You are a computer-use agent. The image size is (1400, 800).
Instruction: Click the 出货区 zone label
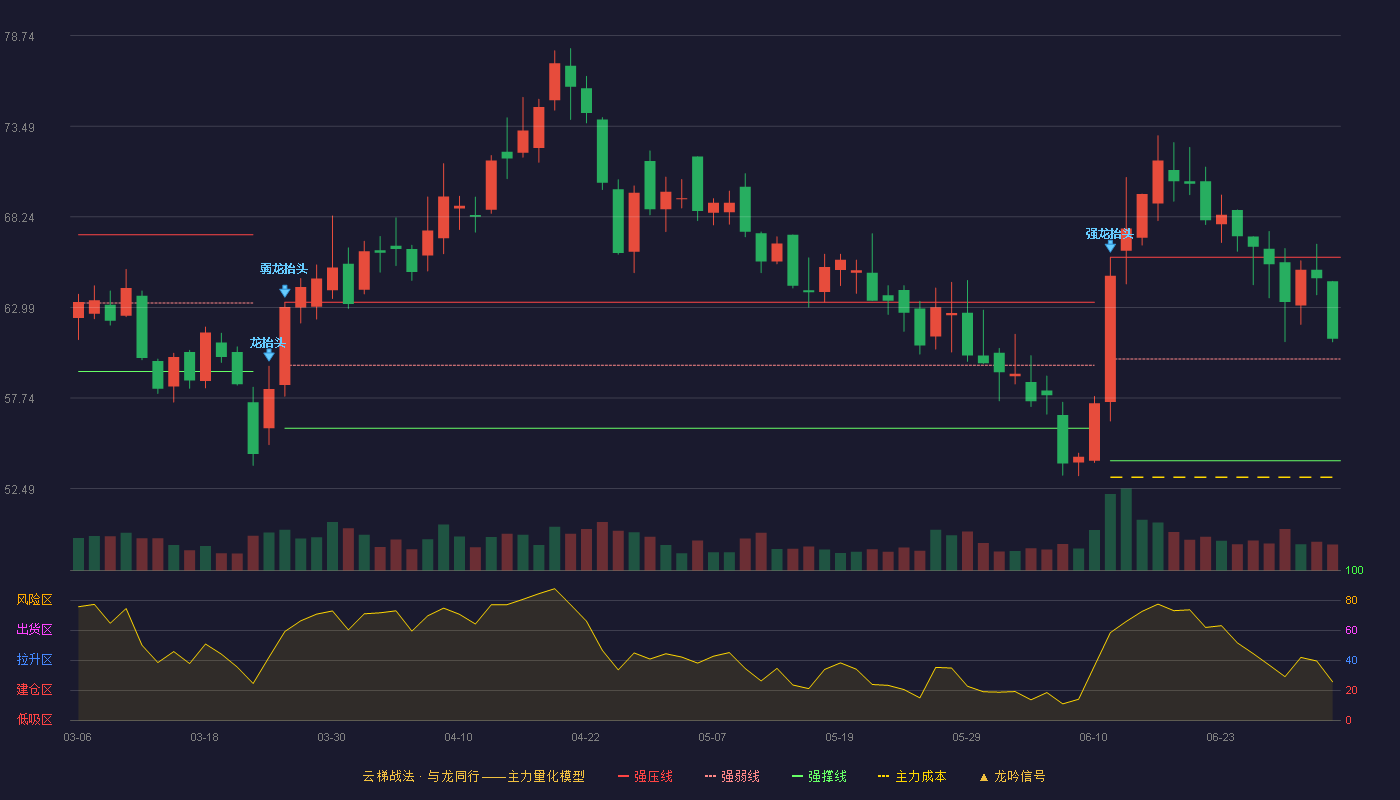pyautogui.click(x=34, y=630)
